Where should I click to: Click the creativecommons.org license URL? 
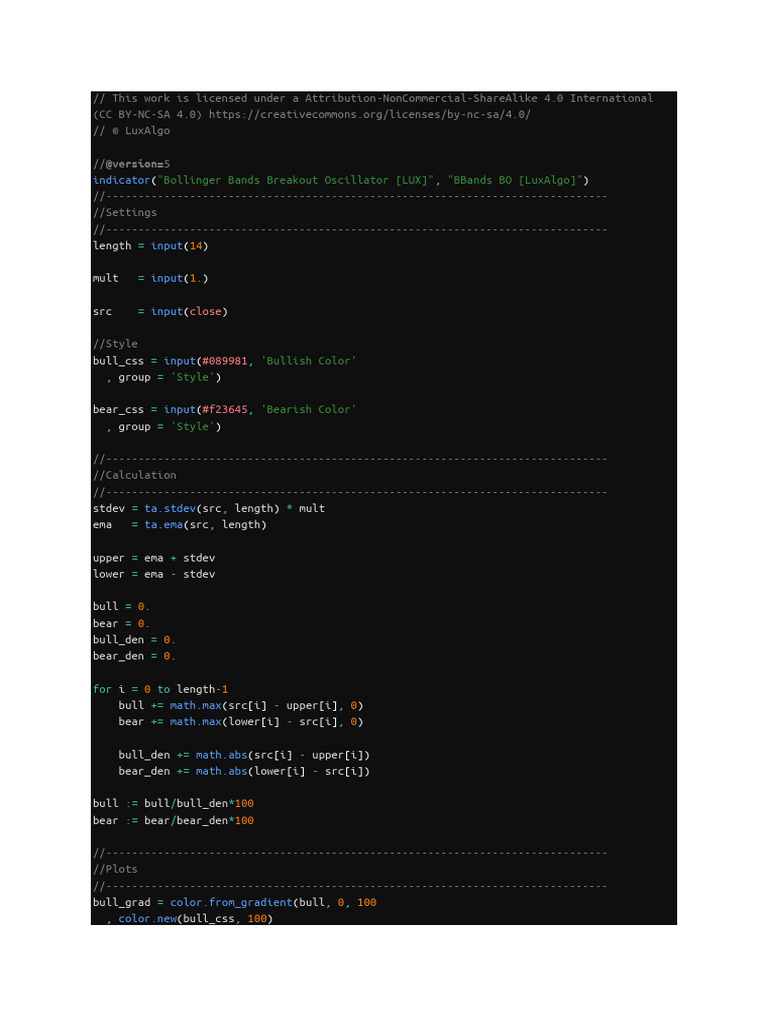click(x=370, y=114)
